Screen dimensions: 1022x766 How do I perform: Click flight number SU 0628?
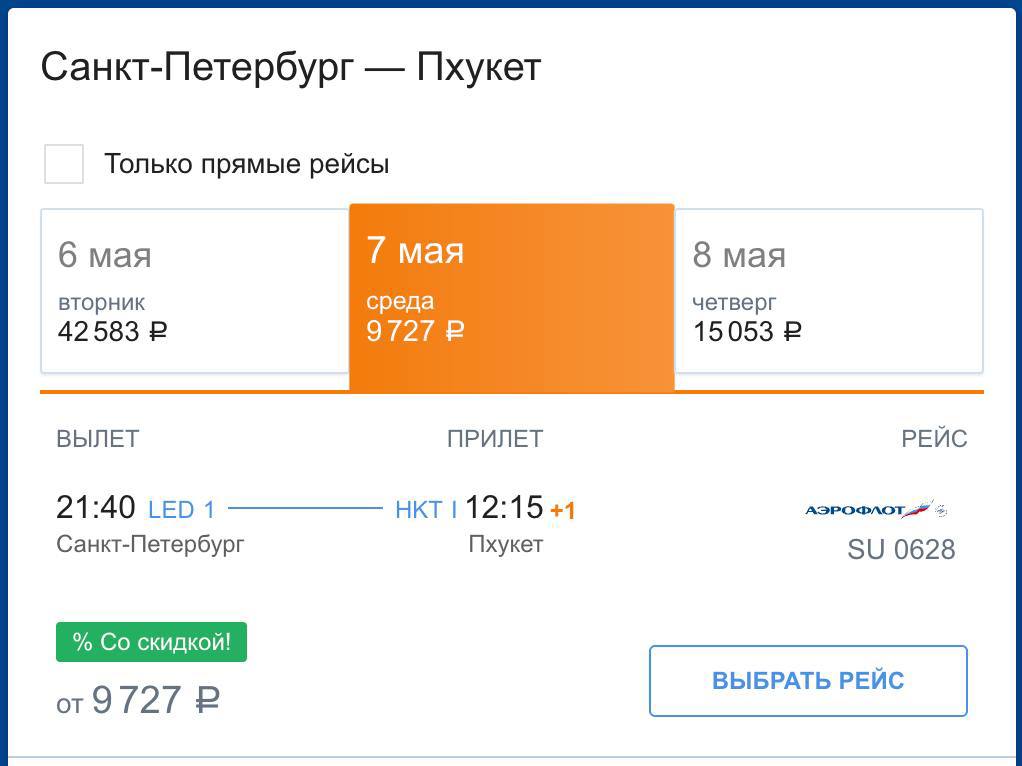901,550
